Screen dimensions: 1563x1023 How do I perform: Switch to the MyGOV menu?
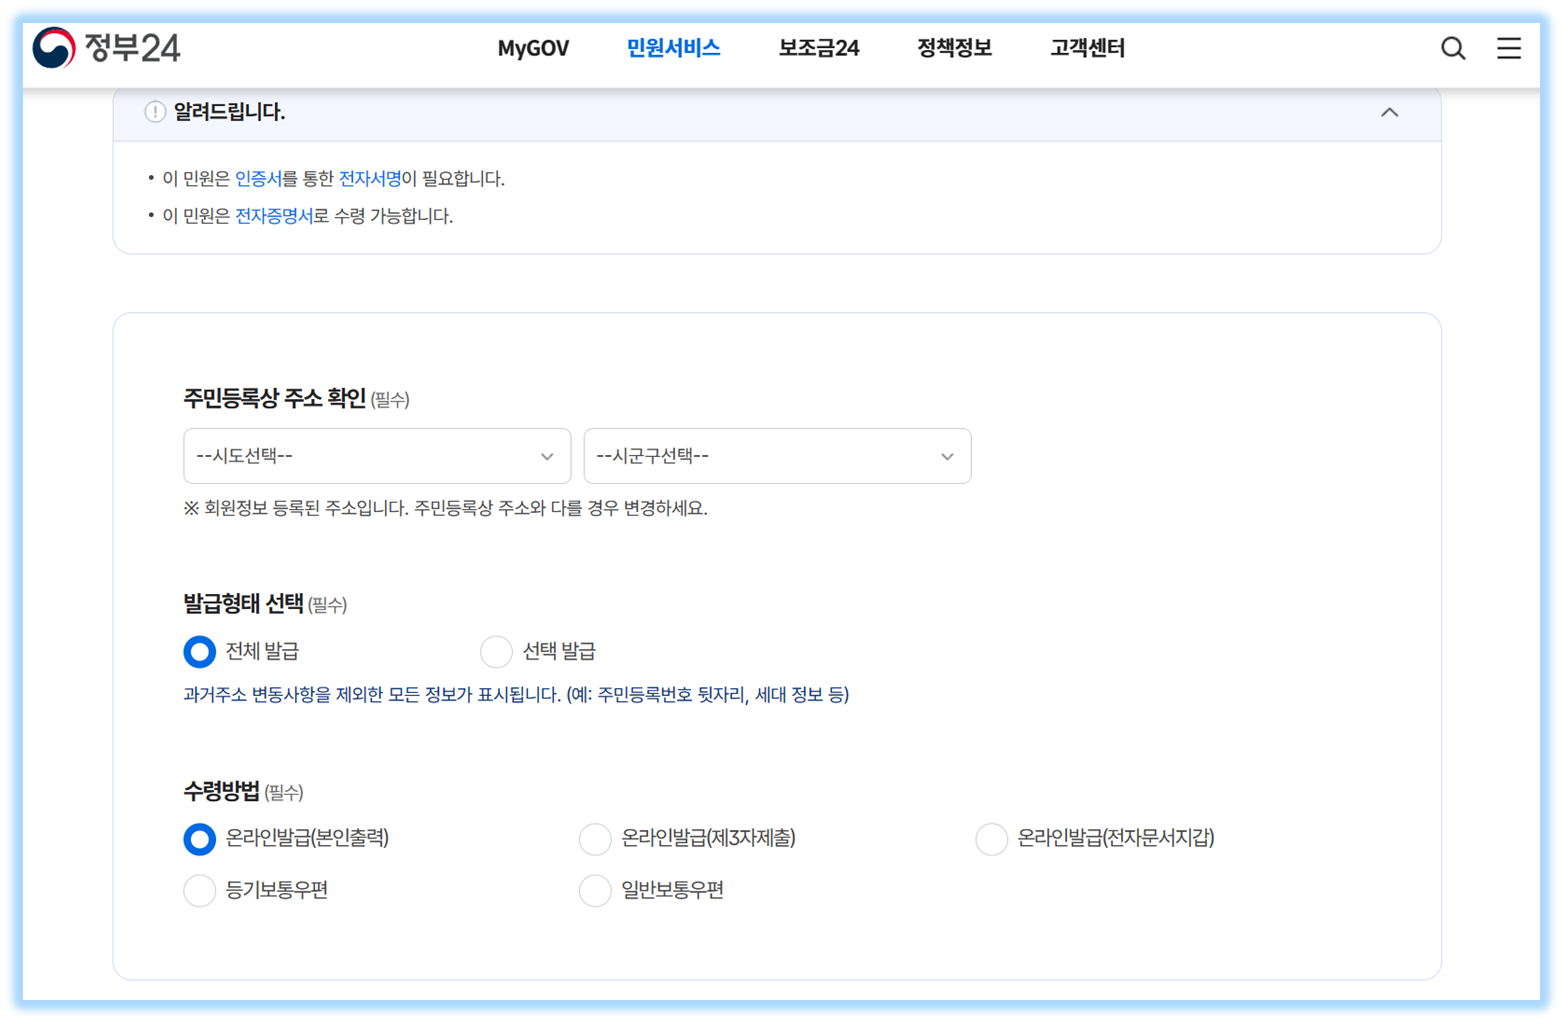533,47
